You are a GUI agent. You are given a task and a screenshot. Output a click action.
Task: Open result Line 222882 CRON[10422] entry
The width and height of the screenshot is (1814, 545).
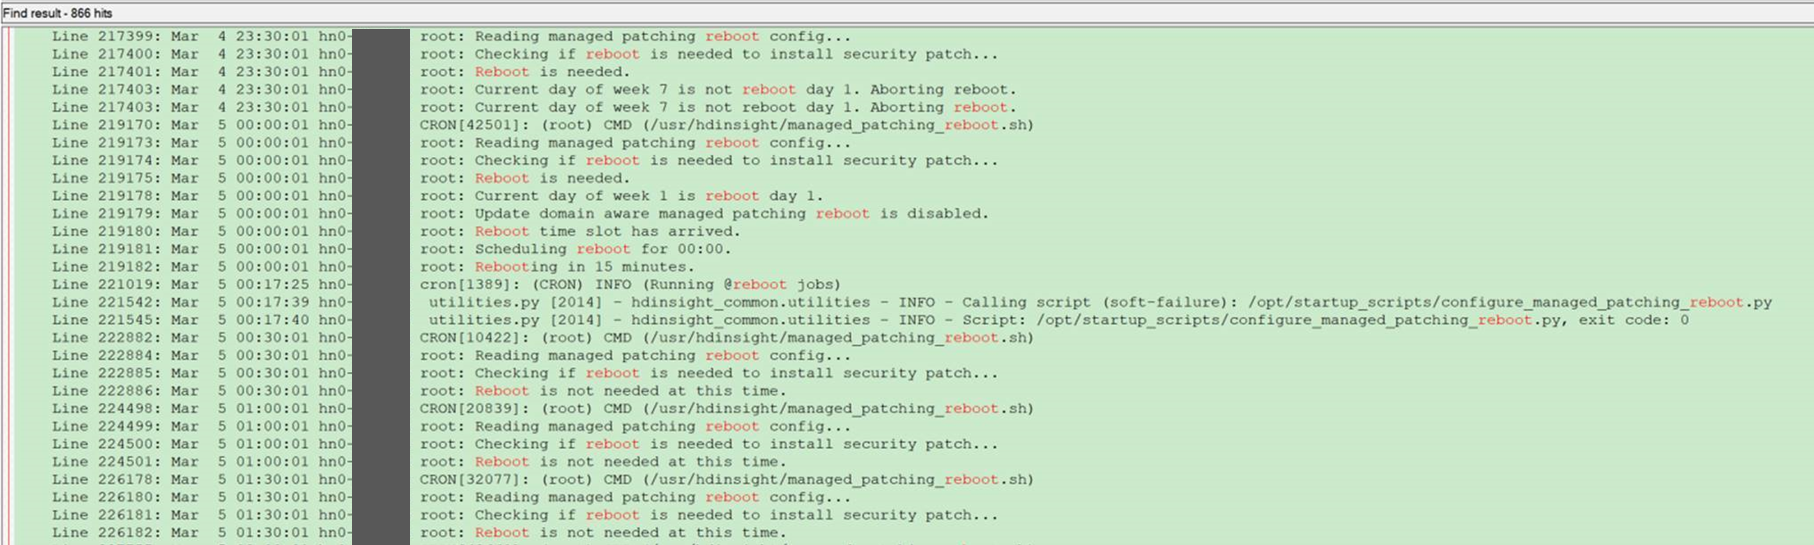pyautogui.click(x=726, y=338)
